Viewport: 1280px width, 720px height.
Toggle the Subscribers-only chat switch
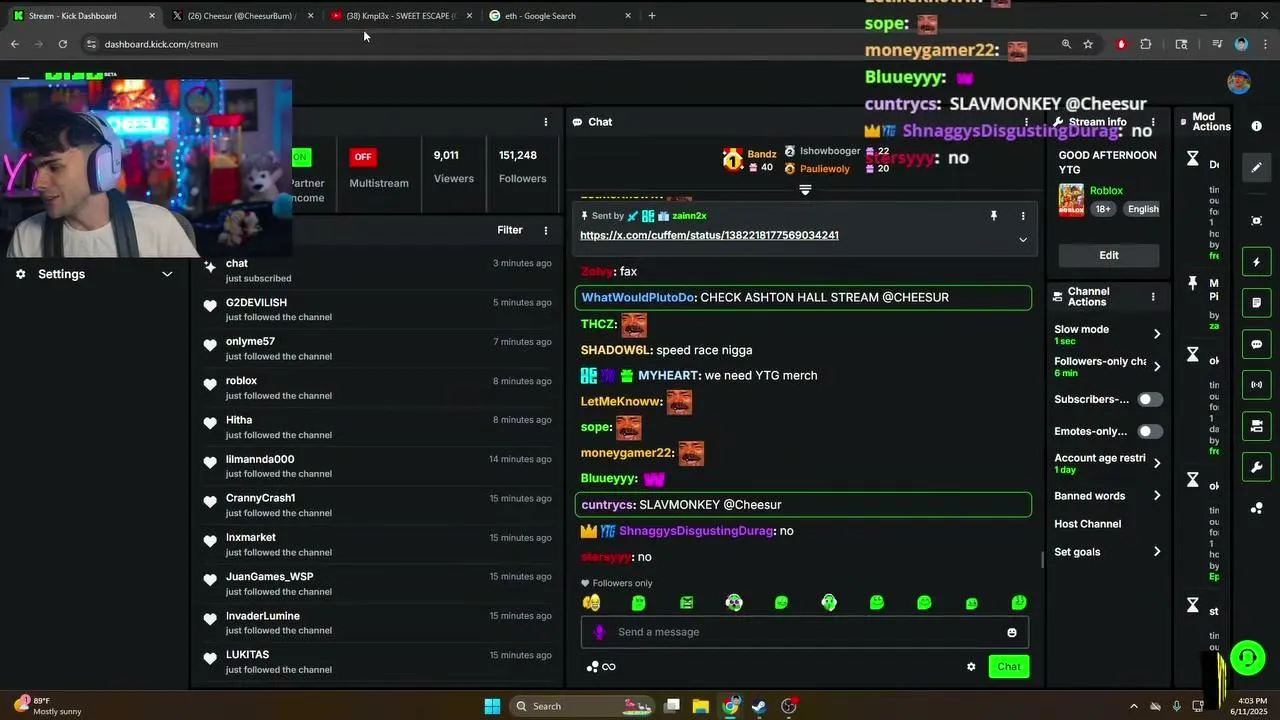point(1150,399)
